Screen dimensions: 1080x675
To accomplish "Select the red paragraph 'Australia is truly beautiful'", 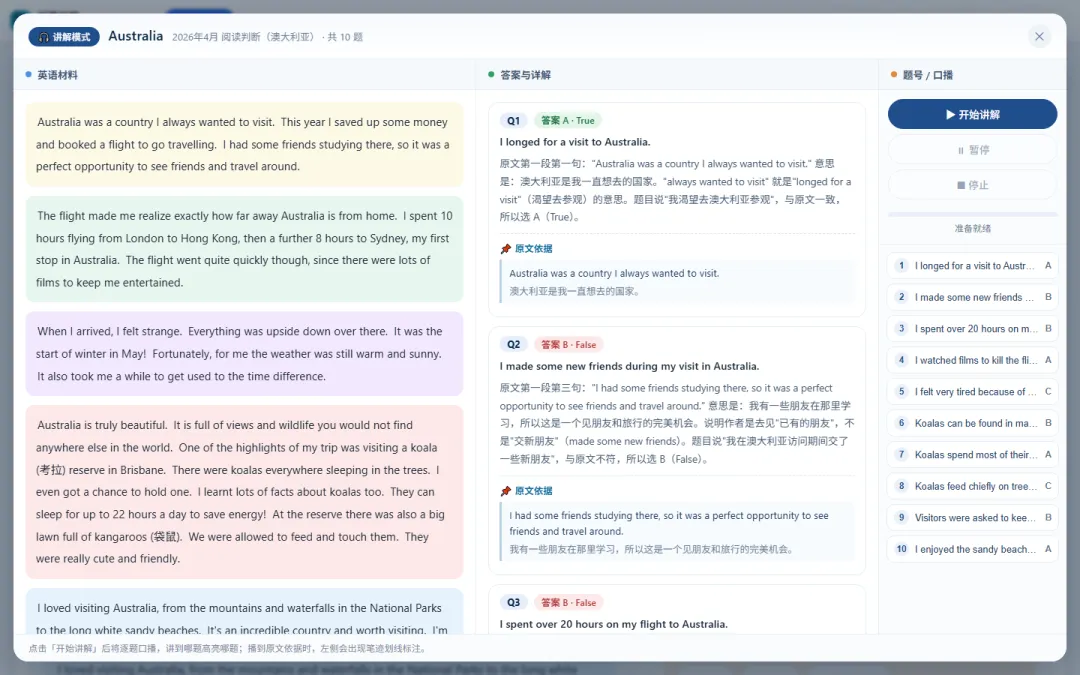I will click(245, 492).
